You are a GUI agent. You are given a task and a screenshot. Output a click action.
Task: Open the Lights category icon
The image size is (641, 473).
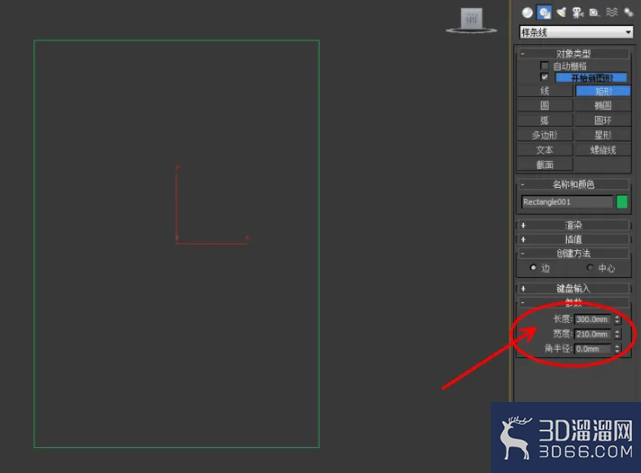click(x=561, y=13)
